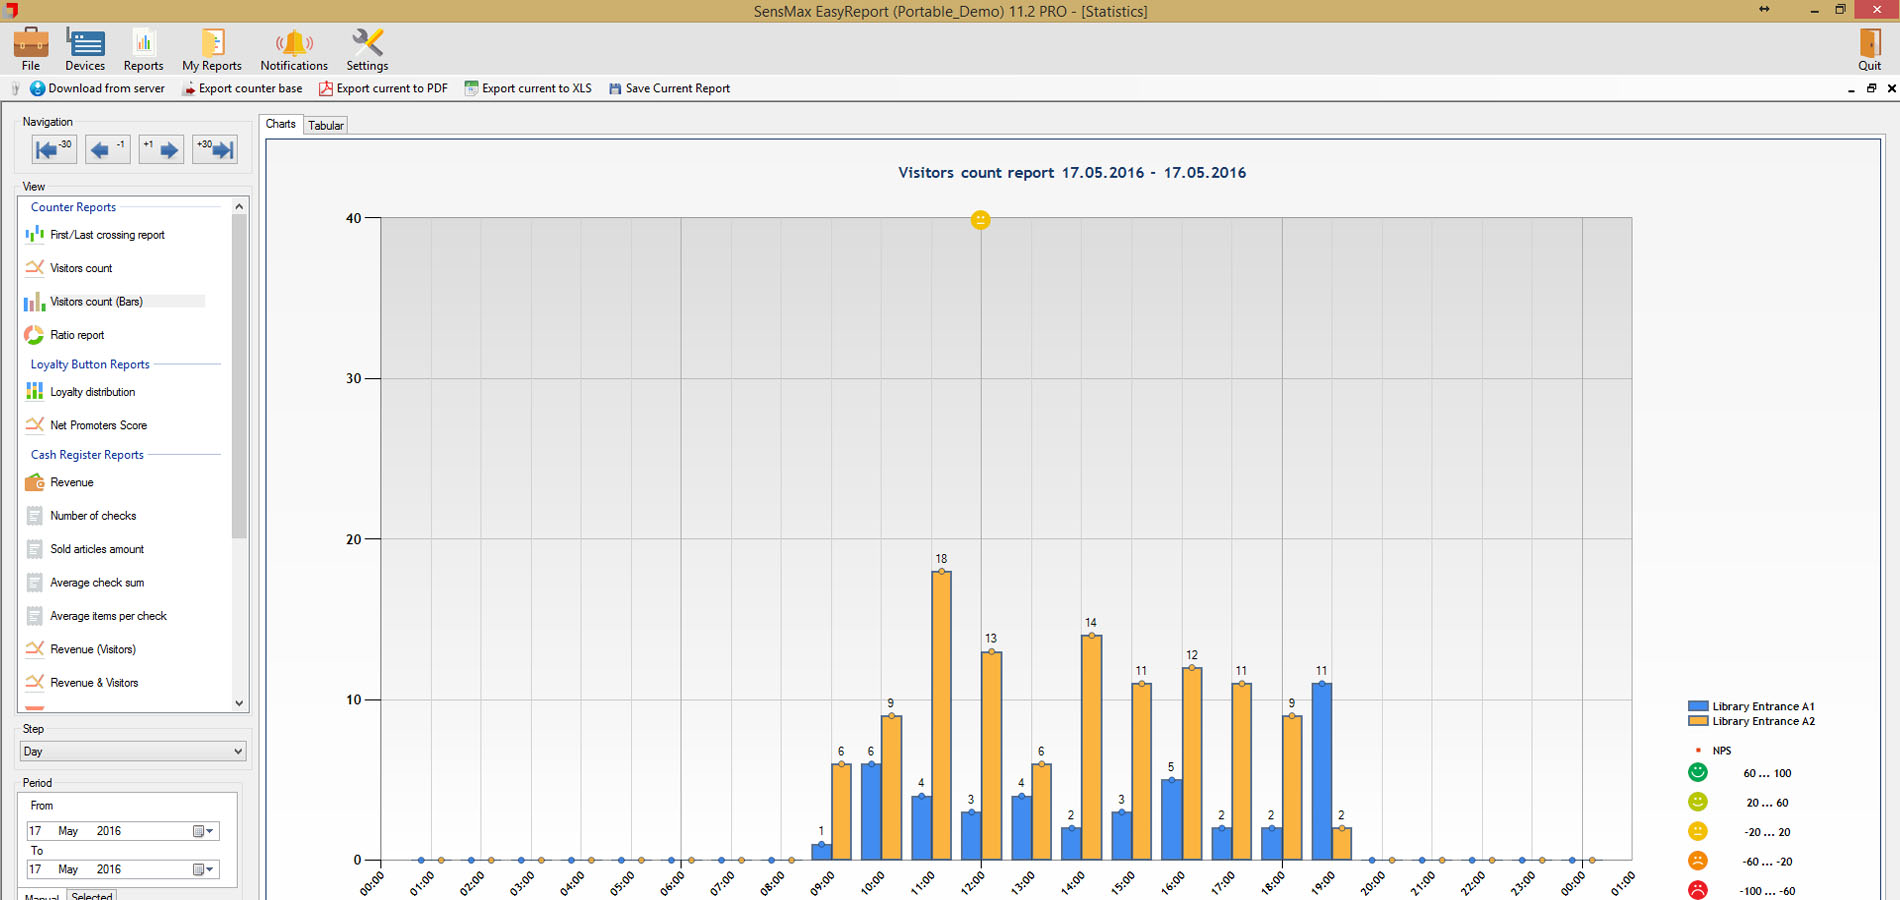
Task: Open the To date calendar dropdown
Action: coord(203,869)
